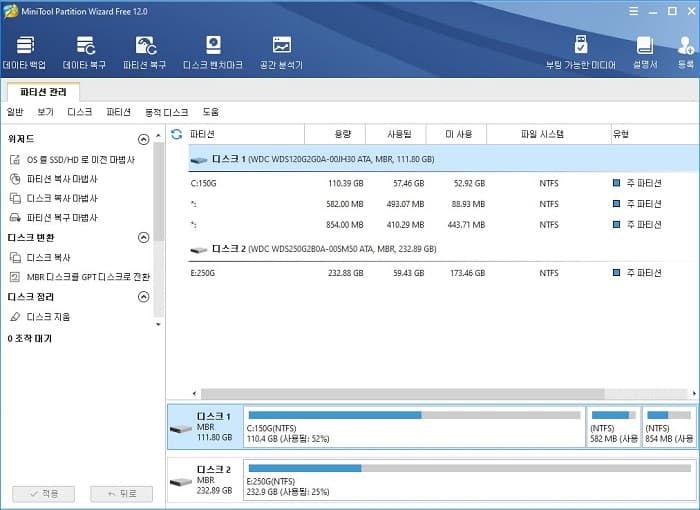Screen dimensions: 700x510
Task: Open 파티션 복구 tool
Action: coord(145,53)
